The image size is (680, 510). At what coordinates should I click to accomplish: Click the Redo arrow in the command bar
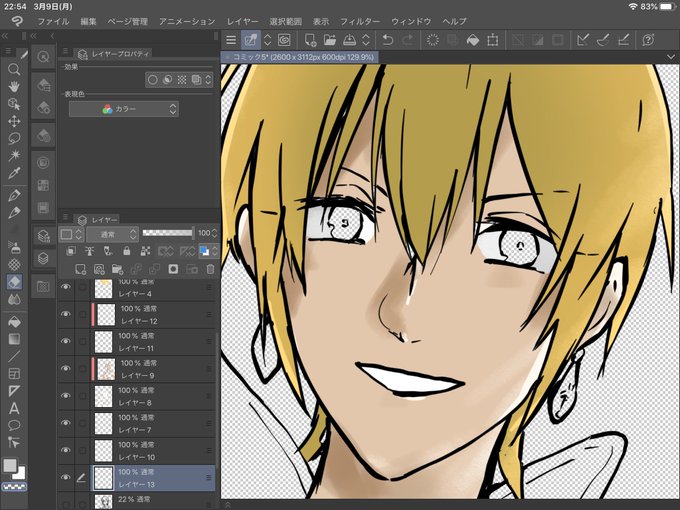[x=407, y=40]
